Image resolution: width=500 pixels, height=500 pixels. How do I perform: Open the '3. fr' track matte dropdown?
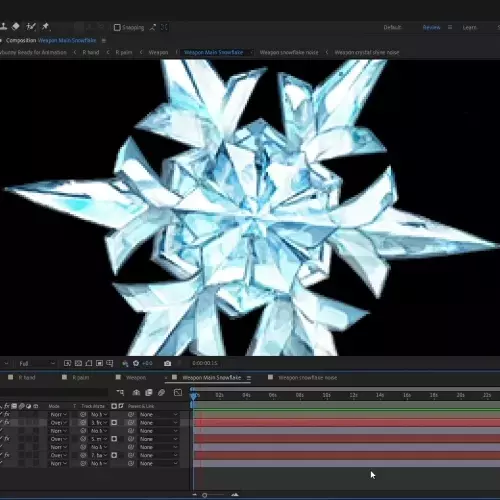click(99, 423)
